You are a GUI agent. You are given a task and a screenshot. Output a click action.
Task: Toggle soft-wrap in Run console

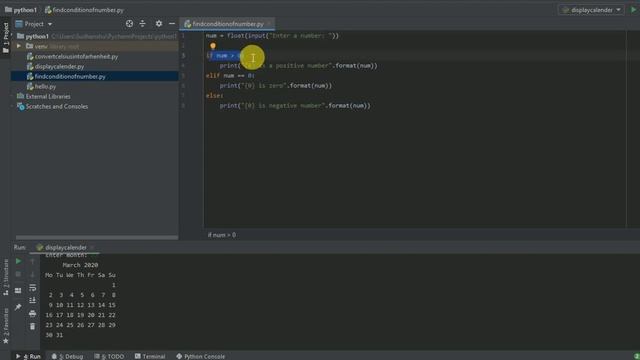33,288
